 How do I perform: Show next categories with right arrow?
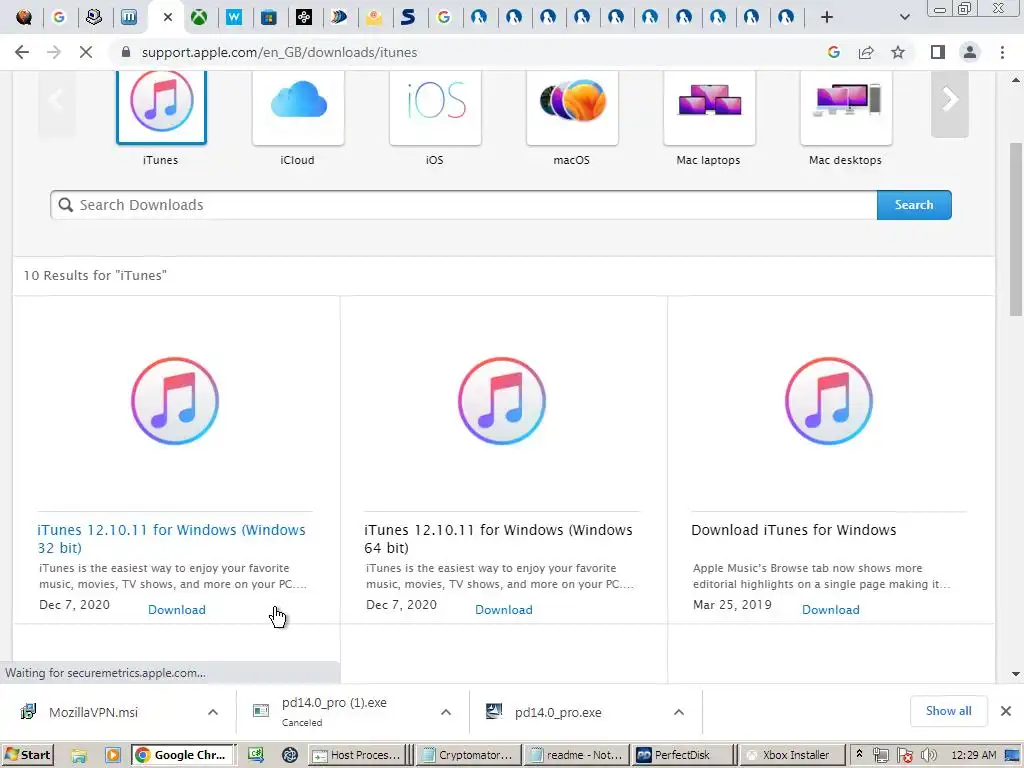pos(950,100)
